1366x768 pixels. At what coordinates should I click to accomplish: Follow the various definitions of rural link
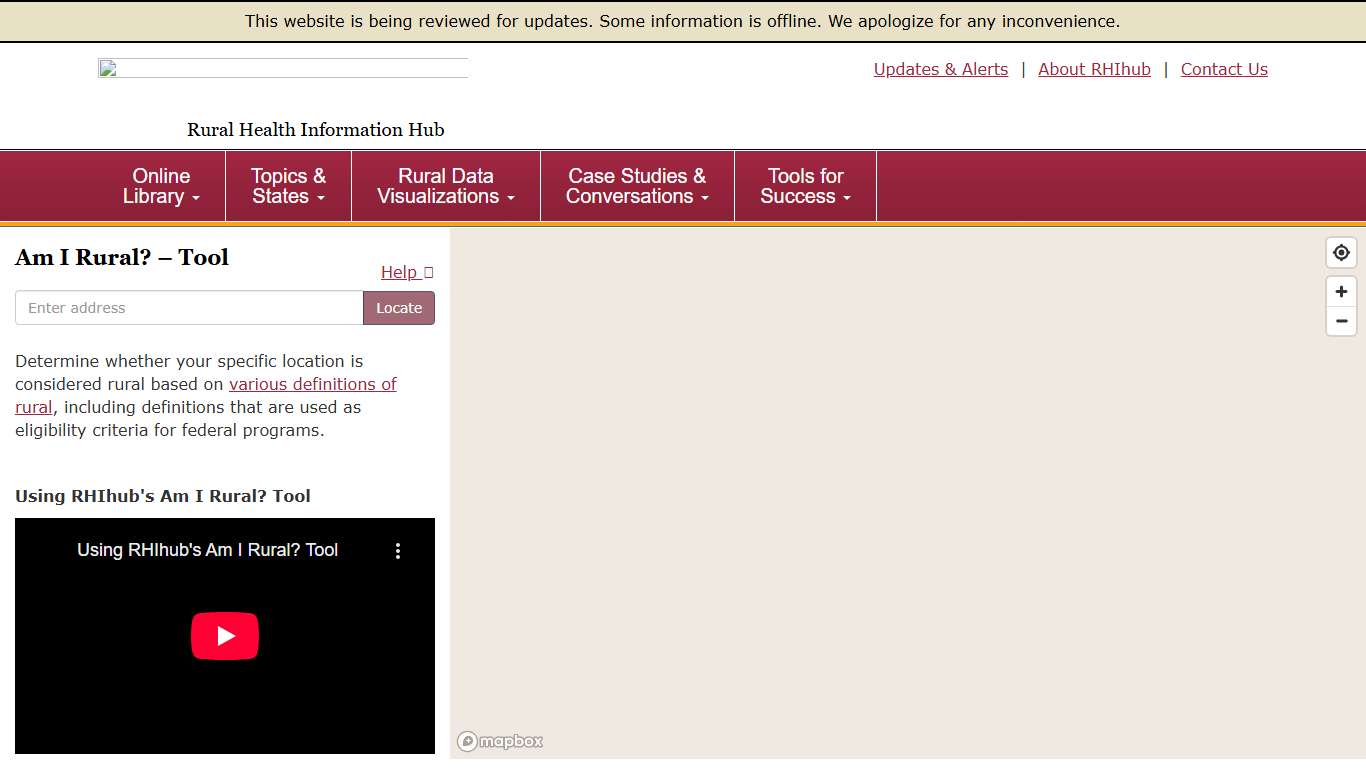[x=312, y=384]
